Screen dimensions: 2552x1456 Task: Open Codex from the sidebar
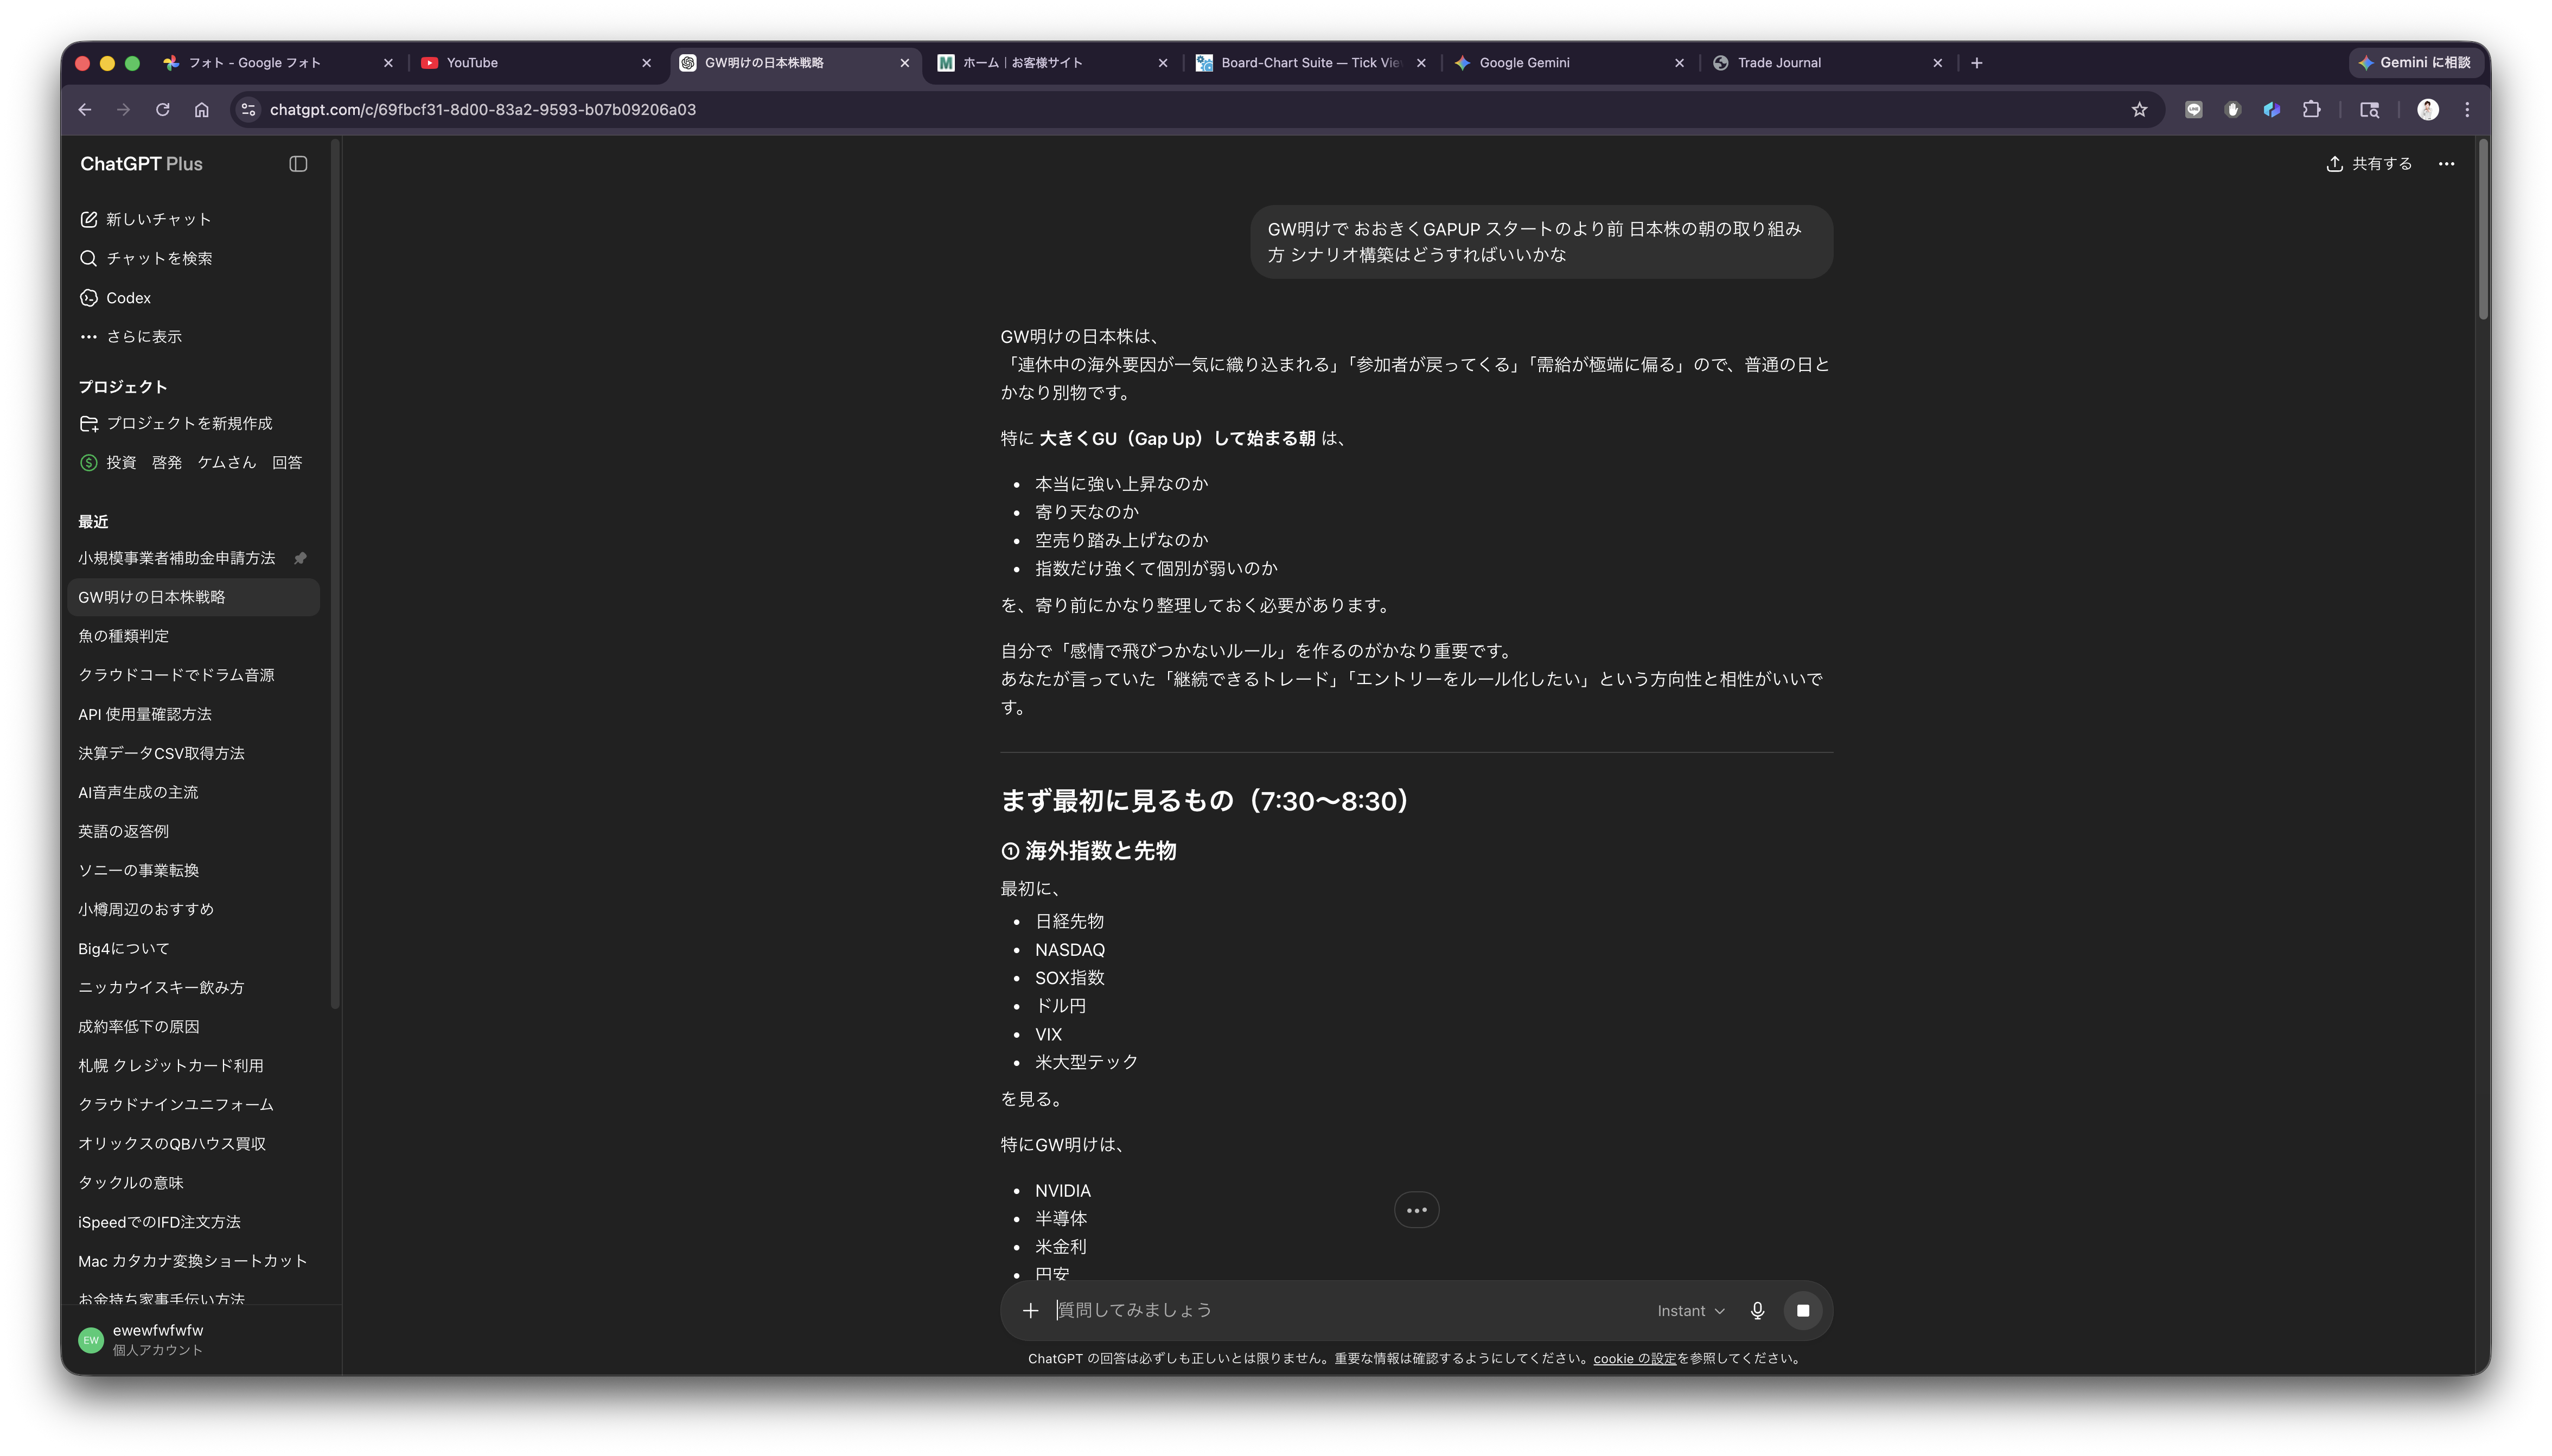coord(194,298)
